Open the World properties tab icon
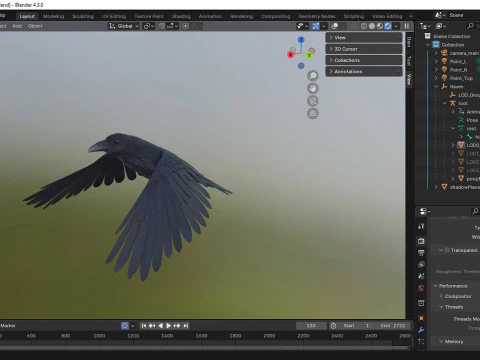The width and height of the screenshot is (480, 360). (421, 288)
